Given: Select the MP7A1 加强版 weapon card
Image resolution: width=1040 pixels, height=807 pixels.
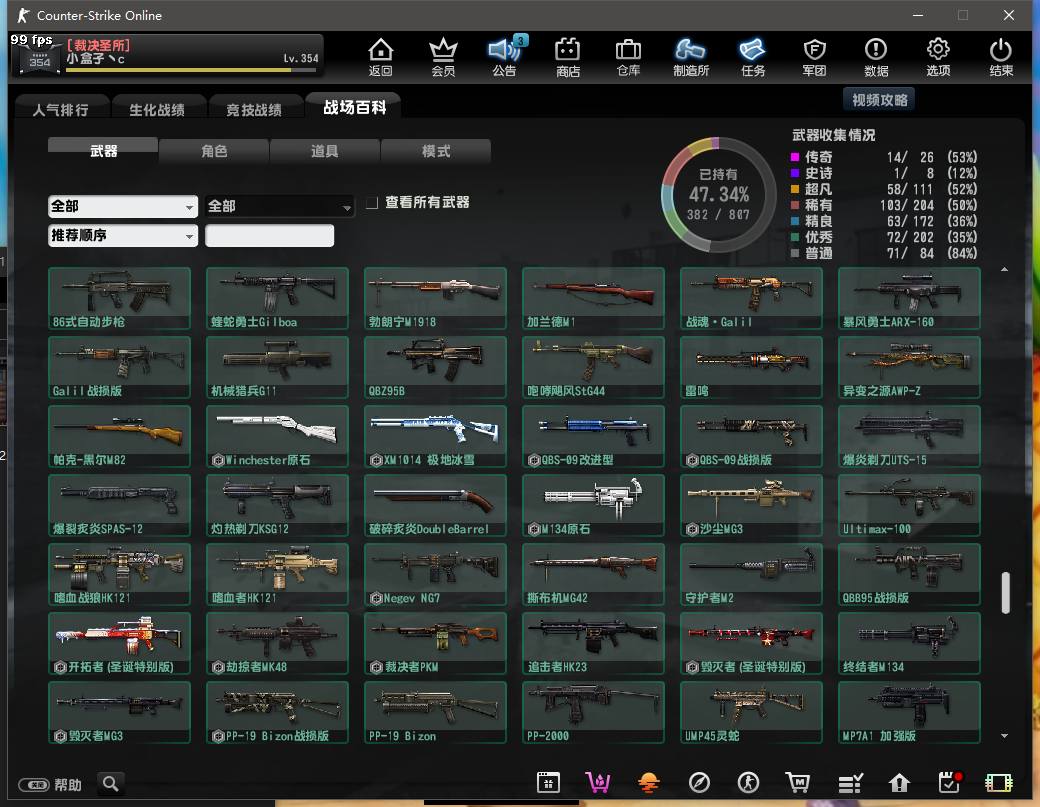Looking at the screenshot, I should point(909,712).
